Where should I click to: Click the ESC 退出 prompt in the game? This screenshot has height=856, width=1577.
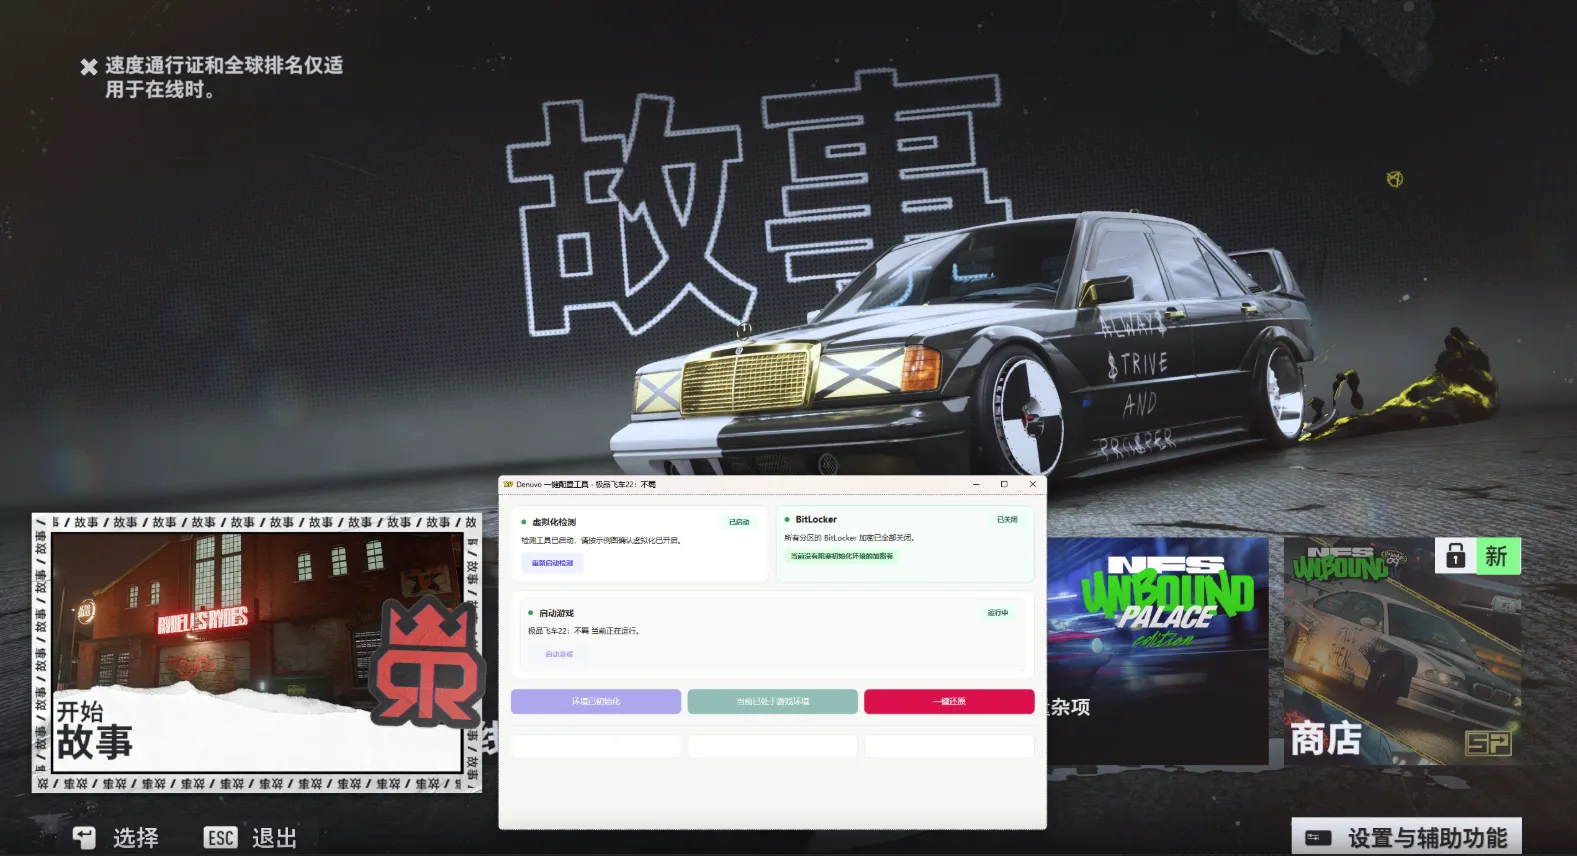point(250,838)
